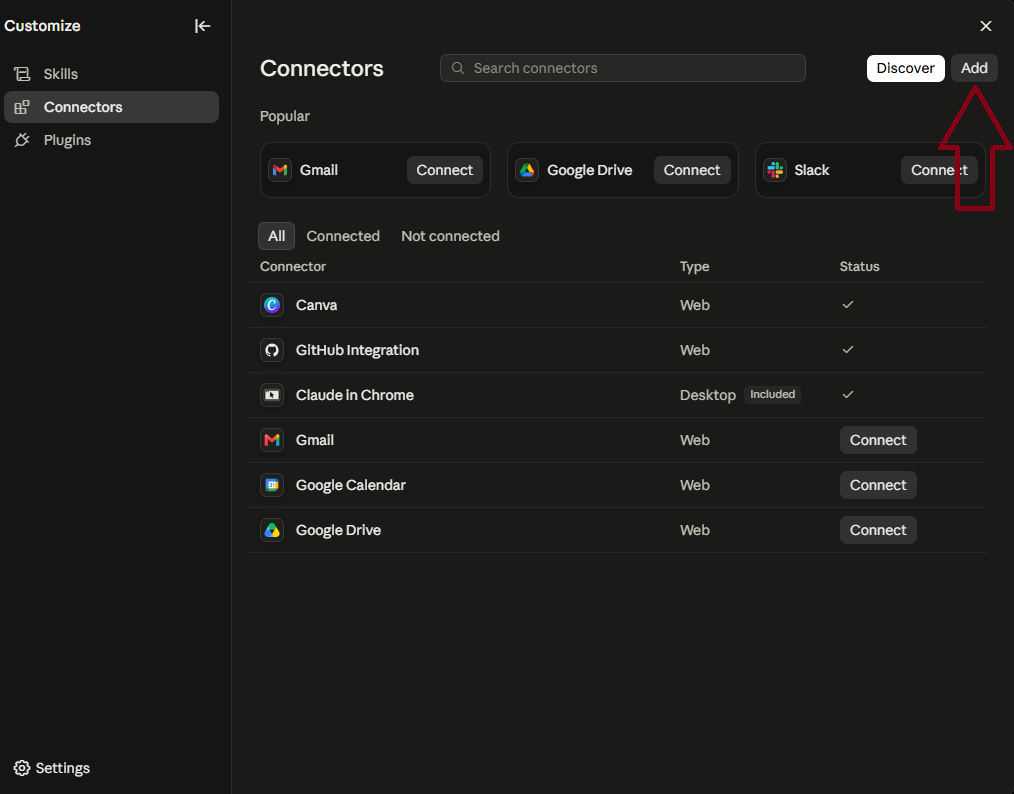
Task: Click the Slack icon in Popular
Action: (775, 170)
